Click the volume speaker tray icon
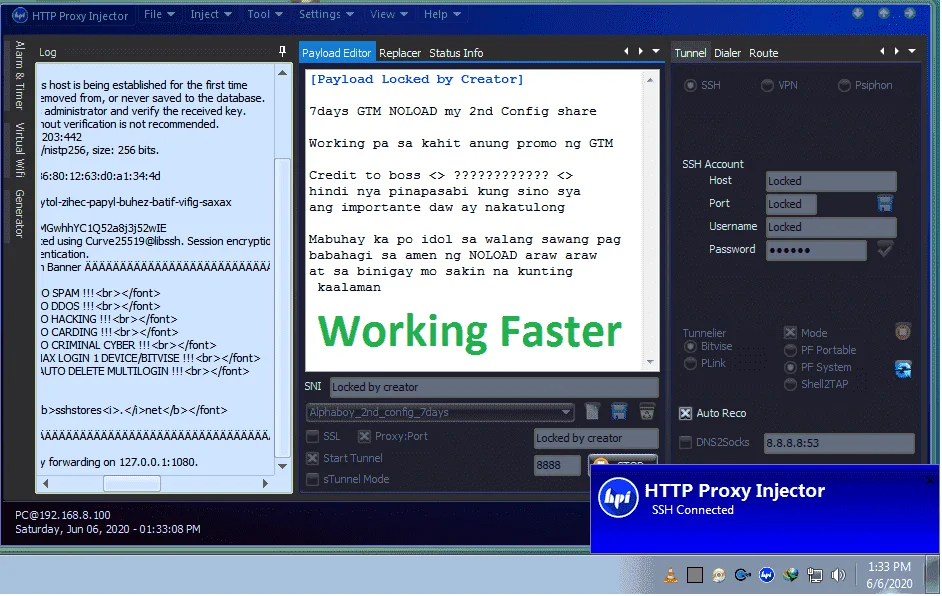Viewport: 942px width, 596px height. tap(838, 575)
